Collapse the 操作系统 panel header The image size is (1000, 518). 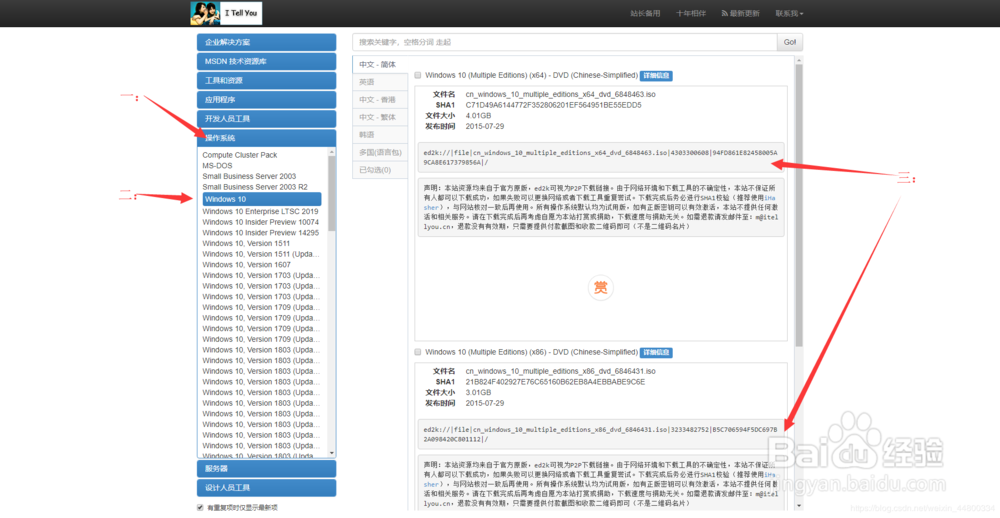pyautogui.click(x=267, y=138)
